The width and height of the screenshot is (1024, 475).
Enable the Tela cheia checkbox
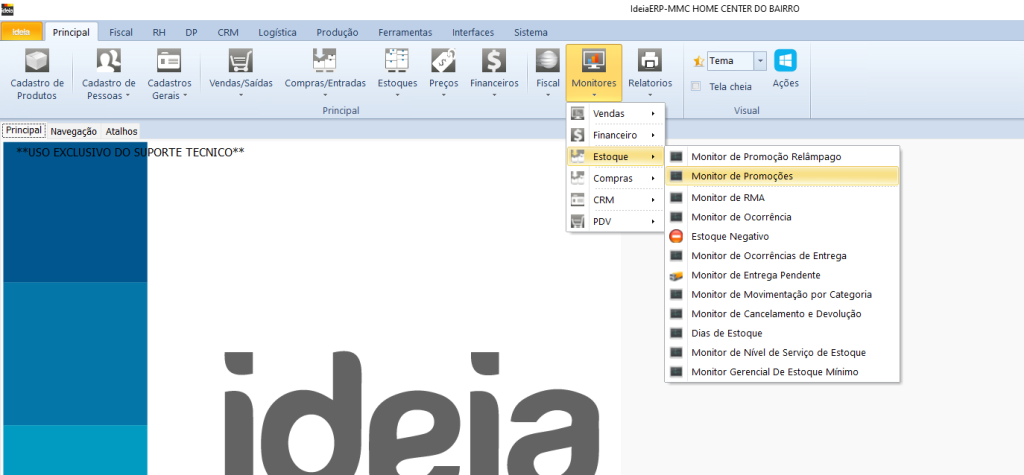pos(696,86)
